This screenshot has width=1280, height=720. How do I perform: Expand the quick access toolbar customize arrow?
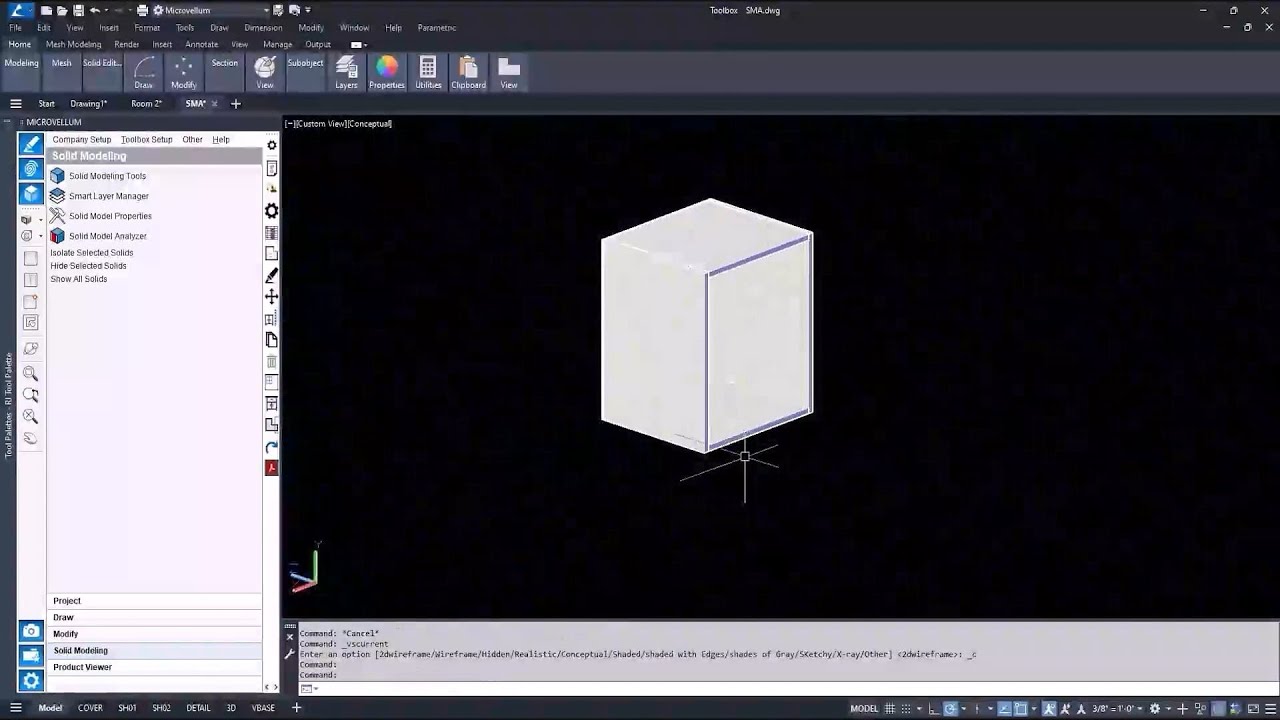308,10
